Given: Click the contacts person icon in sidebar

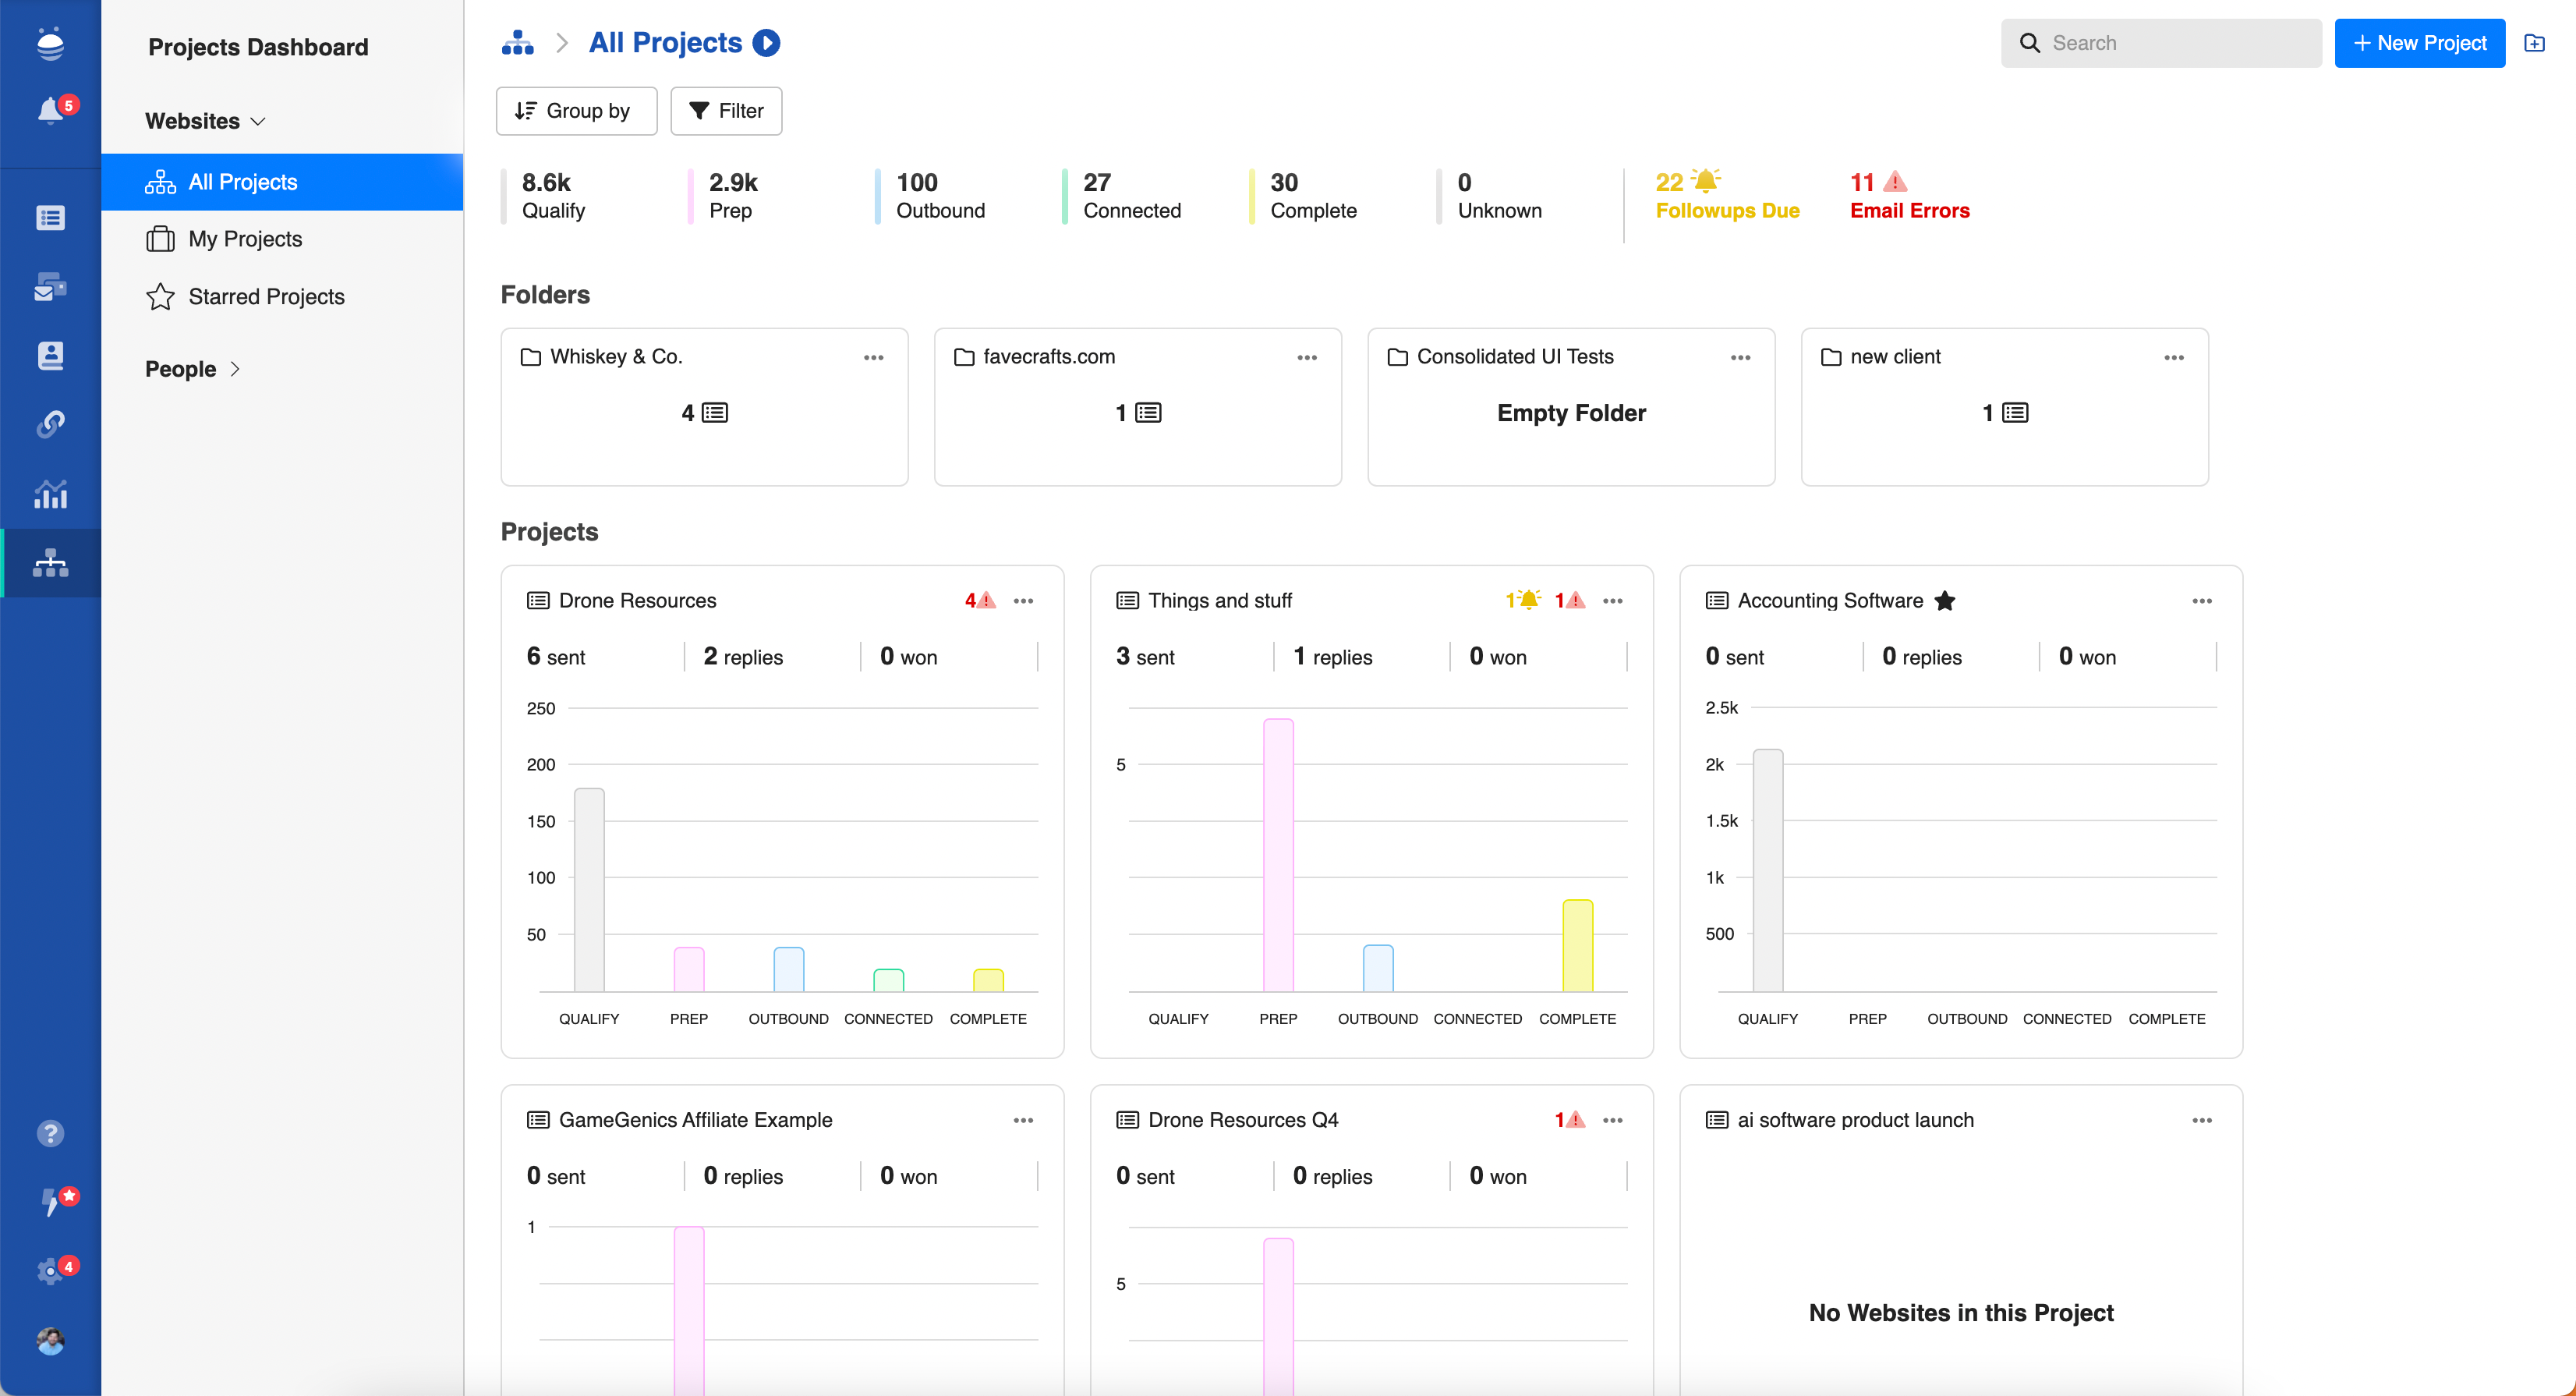Looking at the screenshot, I should [51, 355].
